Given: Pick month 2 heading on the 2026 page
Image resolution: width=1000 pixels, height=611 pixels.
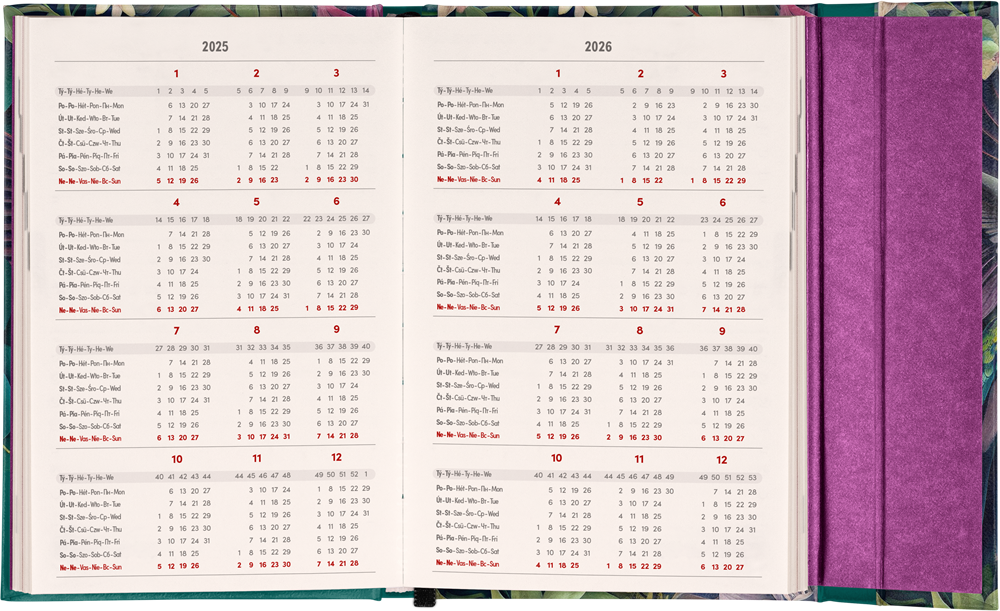Looking at the screenshot, I should click(640, 74).
